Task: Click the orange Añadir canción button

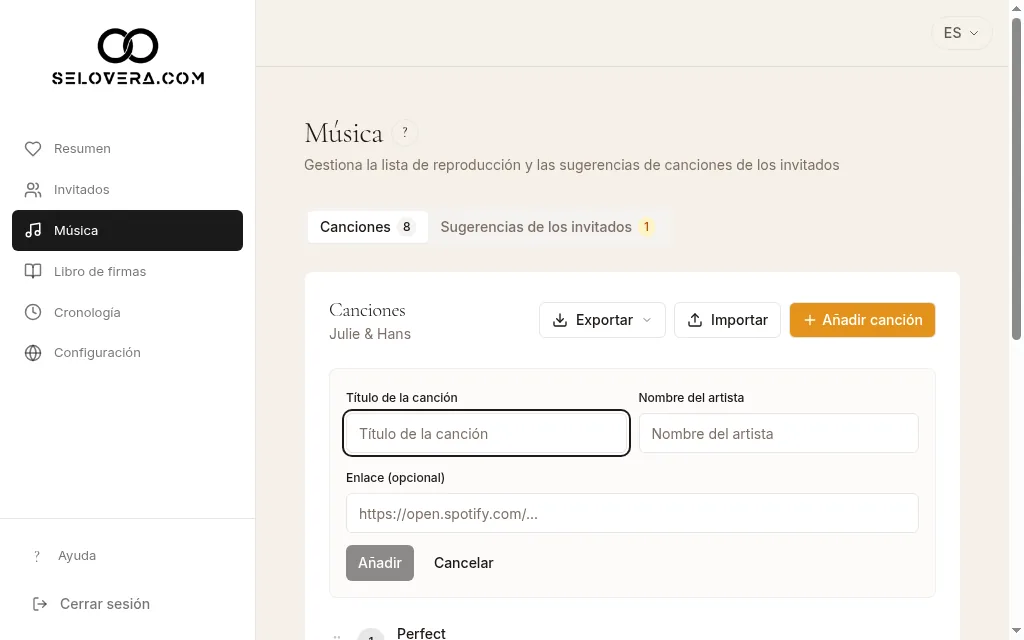Action: (x=862, y=320)
